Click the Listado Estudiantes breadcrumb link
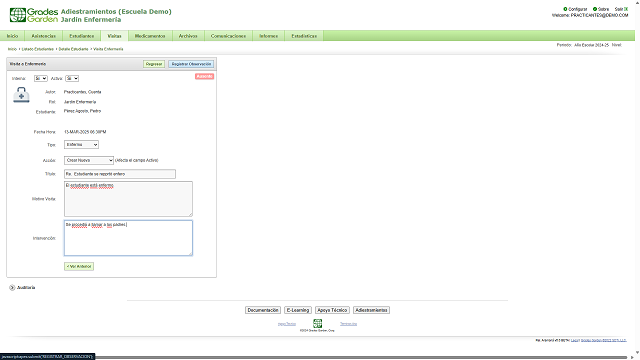The height and width of the screenshot is (360, 640). [x=38, y=49]
